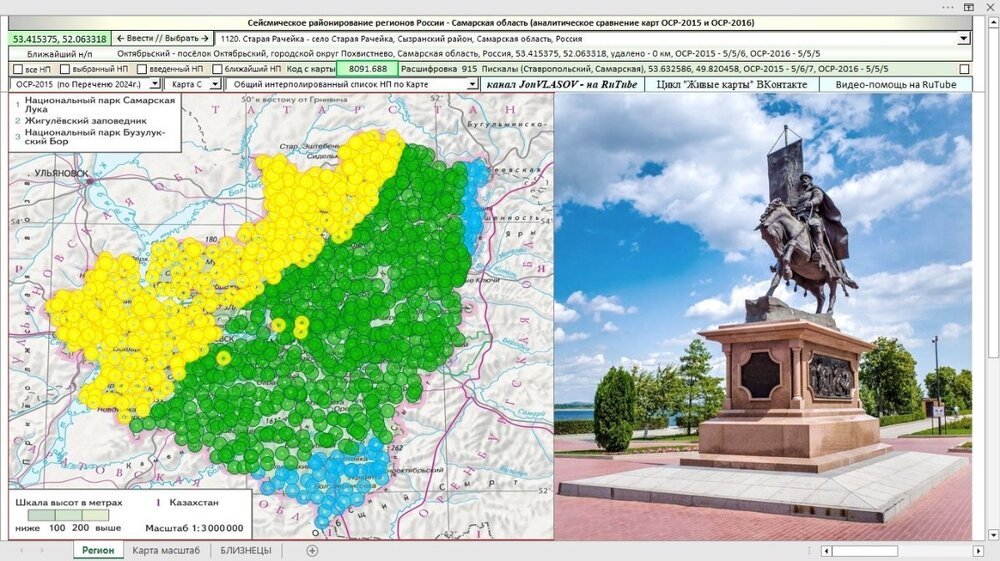Click the elevation scale color legend
1000x561 pixels.
click(68, 515)
